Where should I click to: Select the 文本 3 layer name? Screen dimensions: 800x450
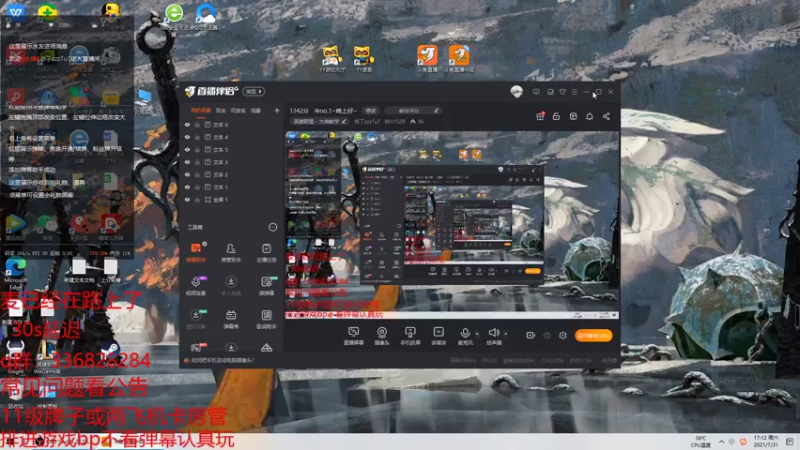220,162
